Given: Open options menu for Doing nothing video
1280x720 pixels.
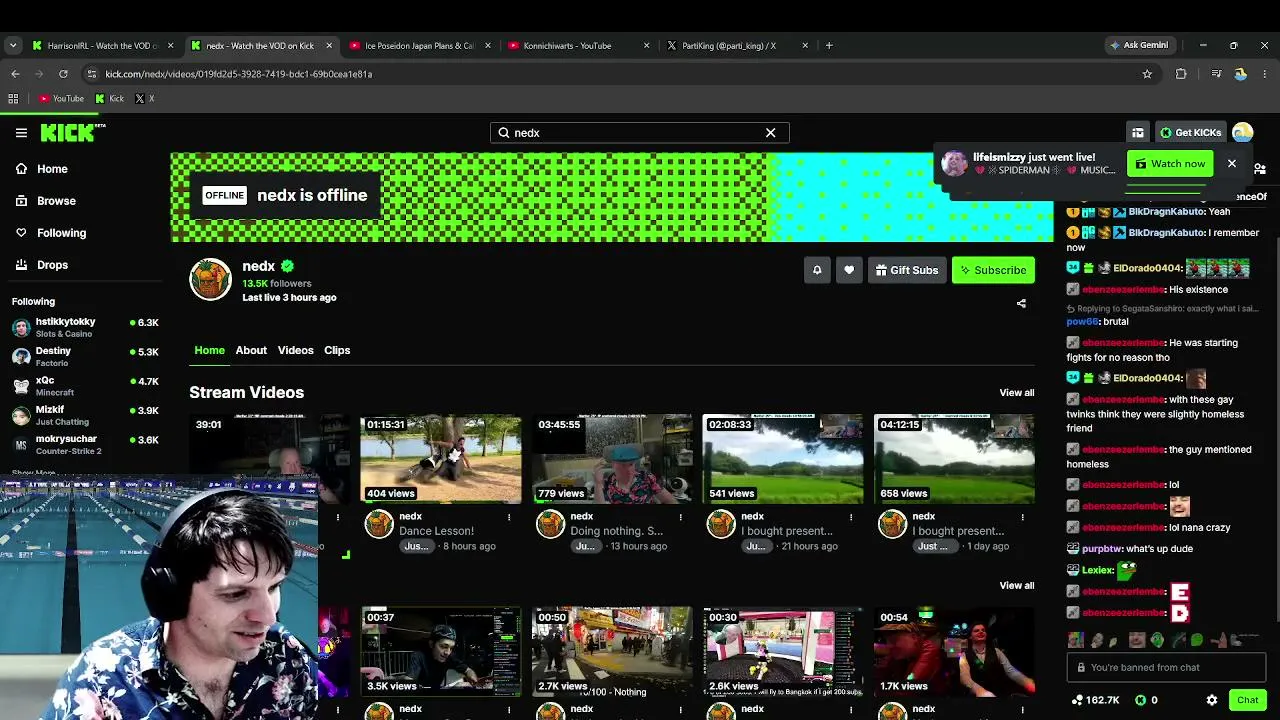Looking at the screenshot, I should tap(680, 517).
